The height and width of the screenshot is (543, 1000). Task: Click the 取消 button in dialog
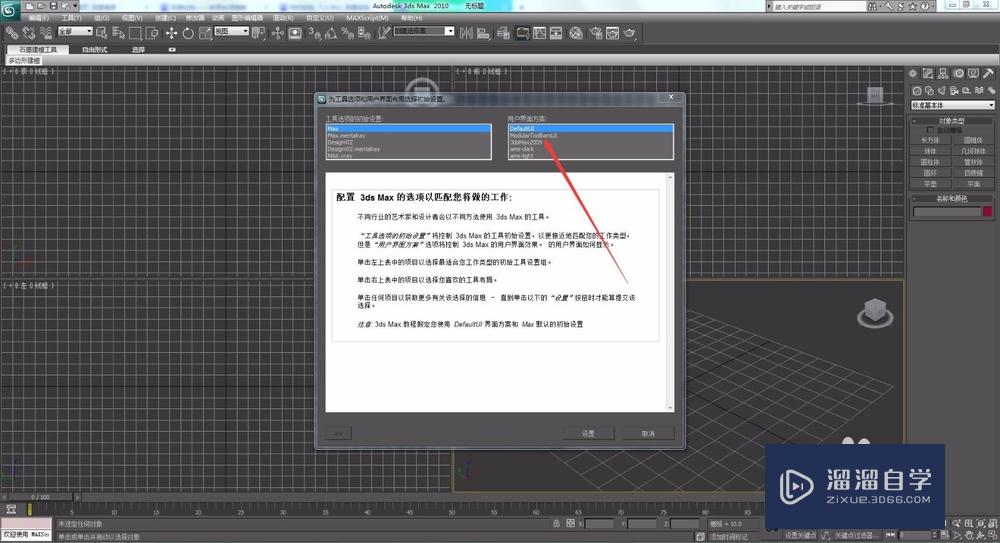pyautogui.click(x=648, y=433)
